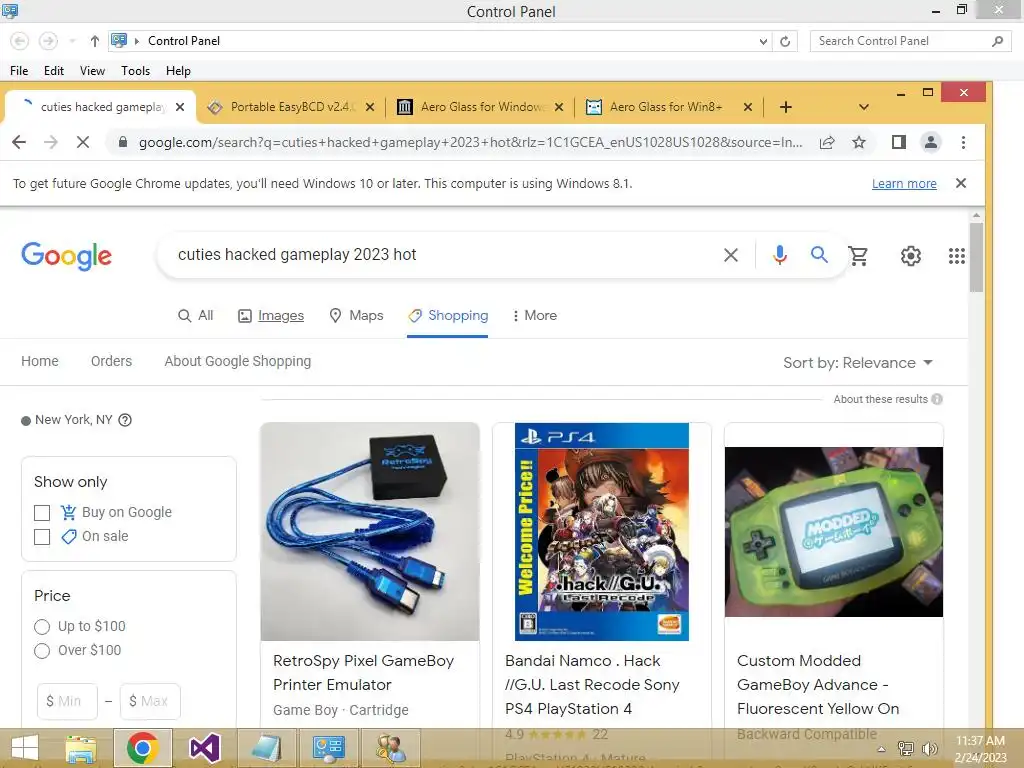This screenshot has height=768, width=1024.
Task: Click the page vertical scrollbar thumb
Action: (976, 257)
